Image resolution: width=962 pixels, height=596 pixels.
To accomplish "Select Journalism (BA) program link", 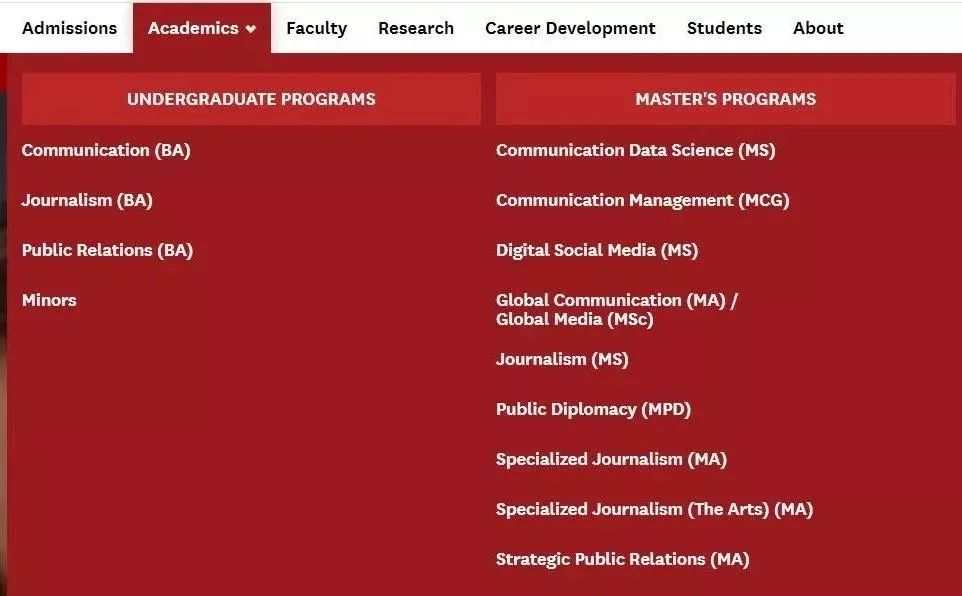I will 87,200.
